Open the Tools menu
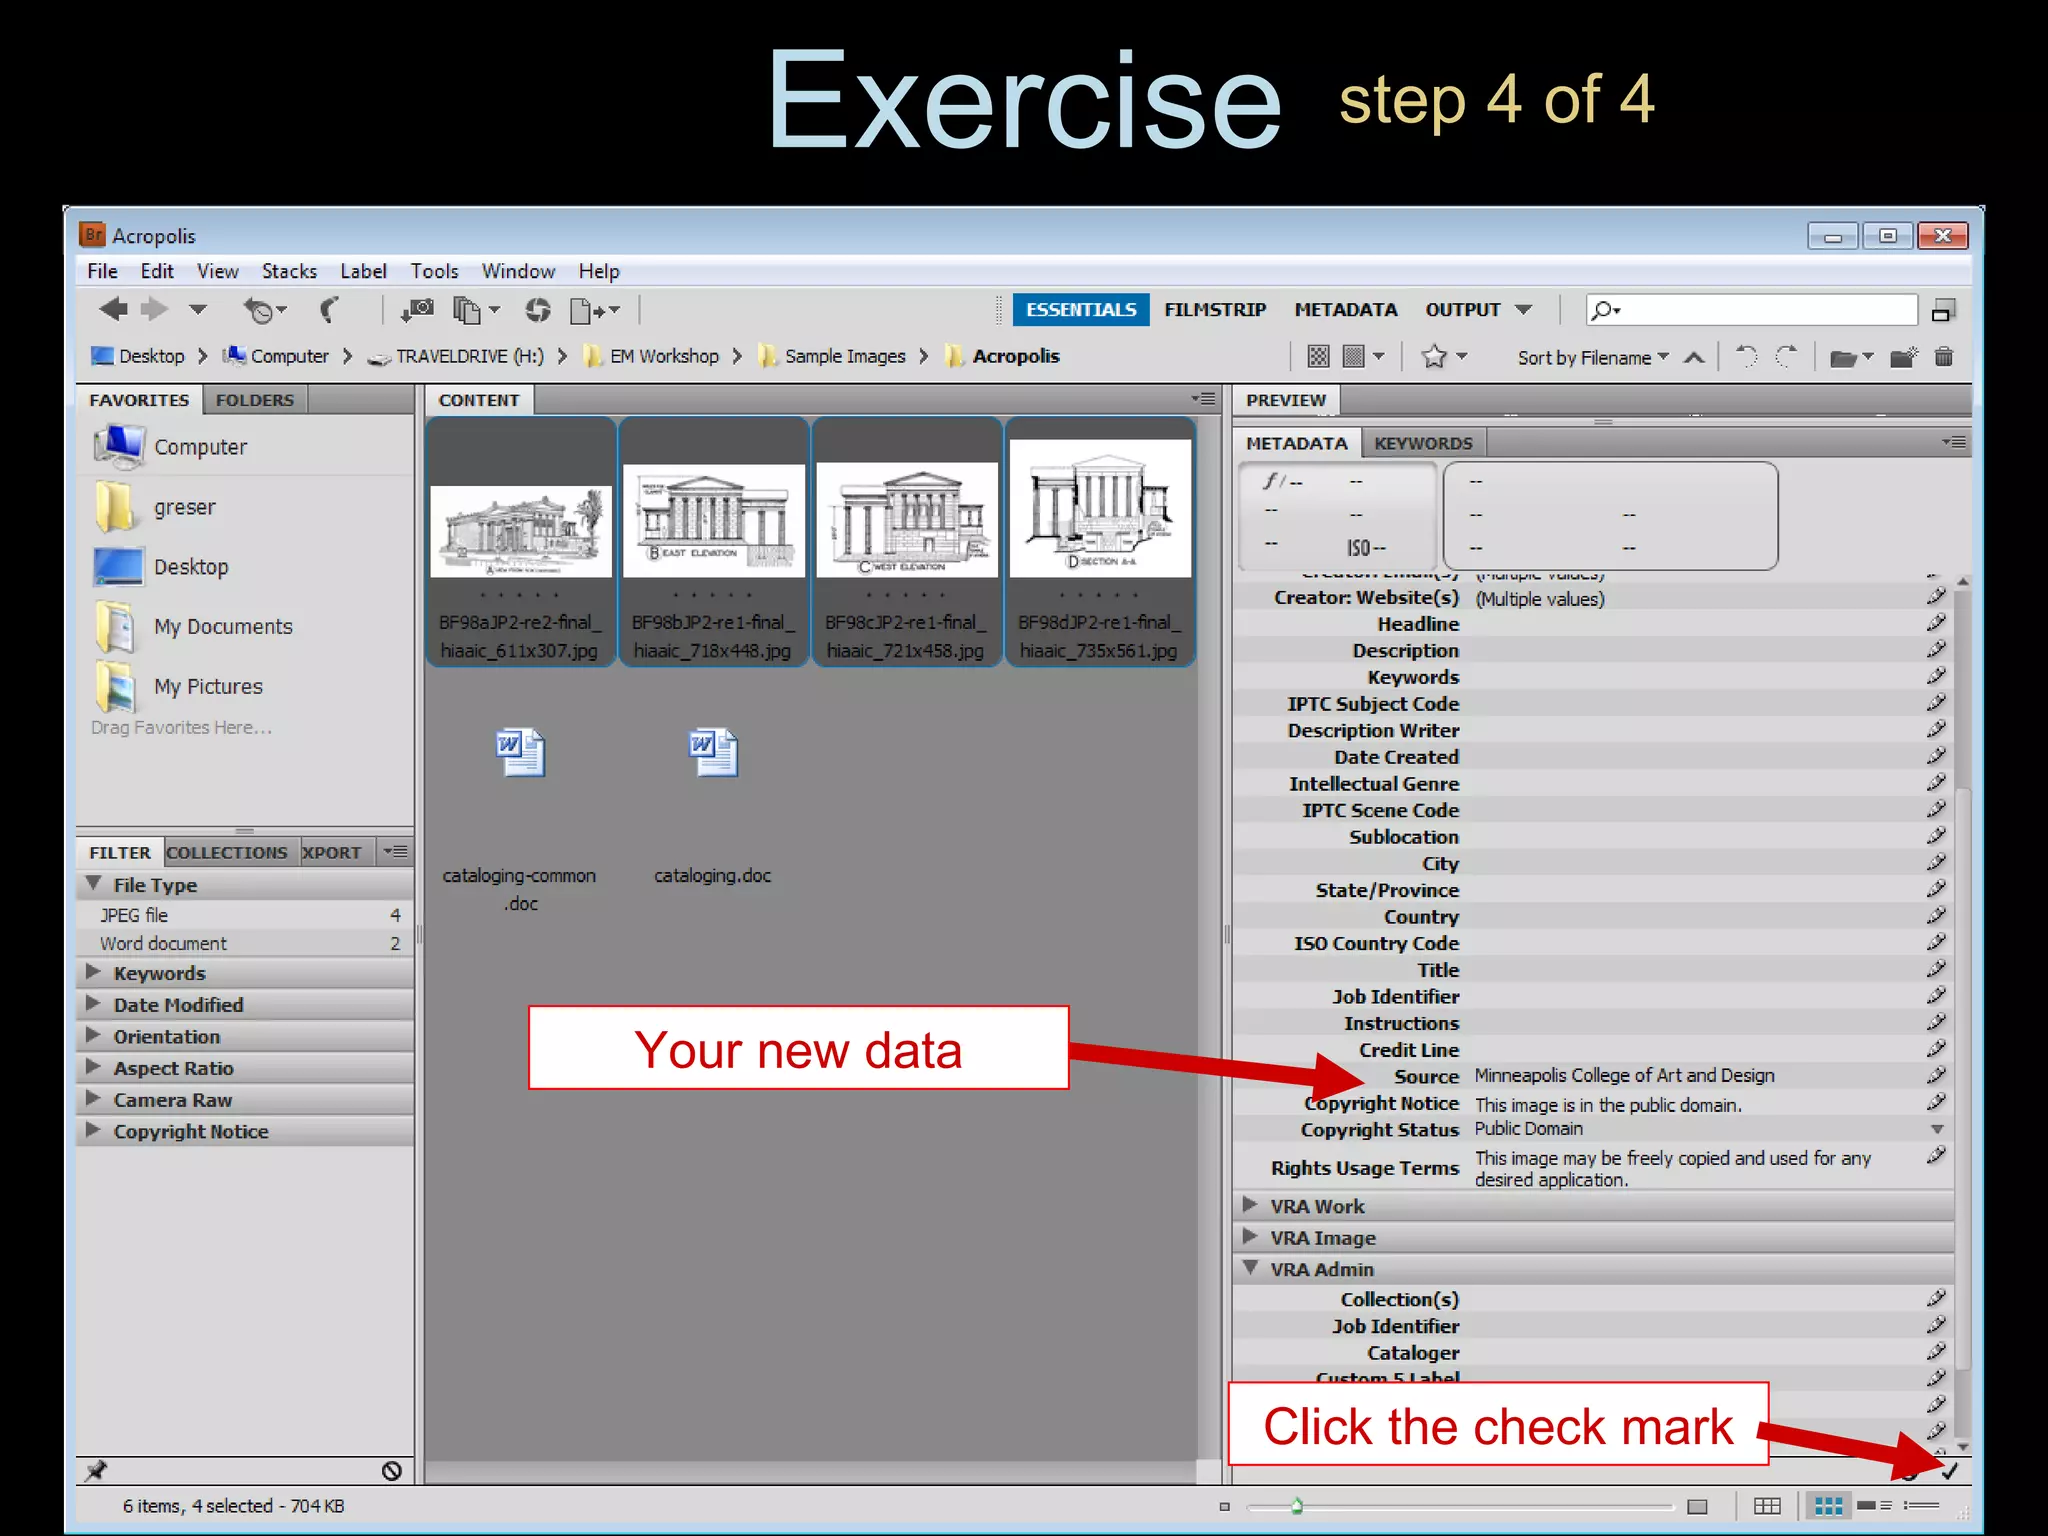 coord(434,271)
